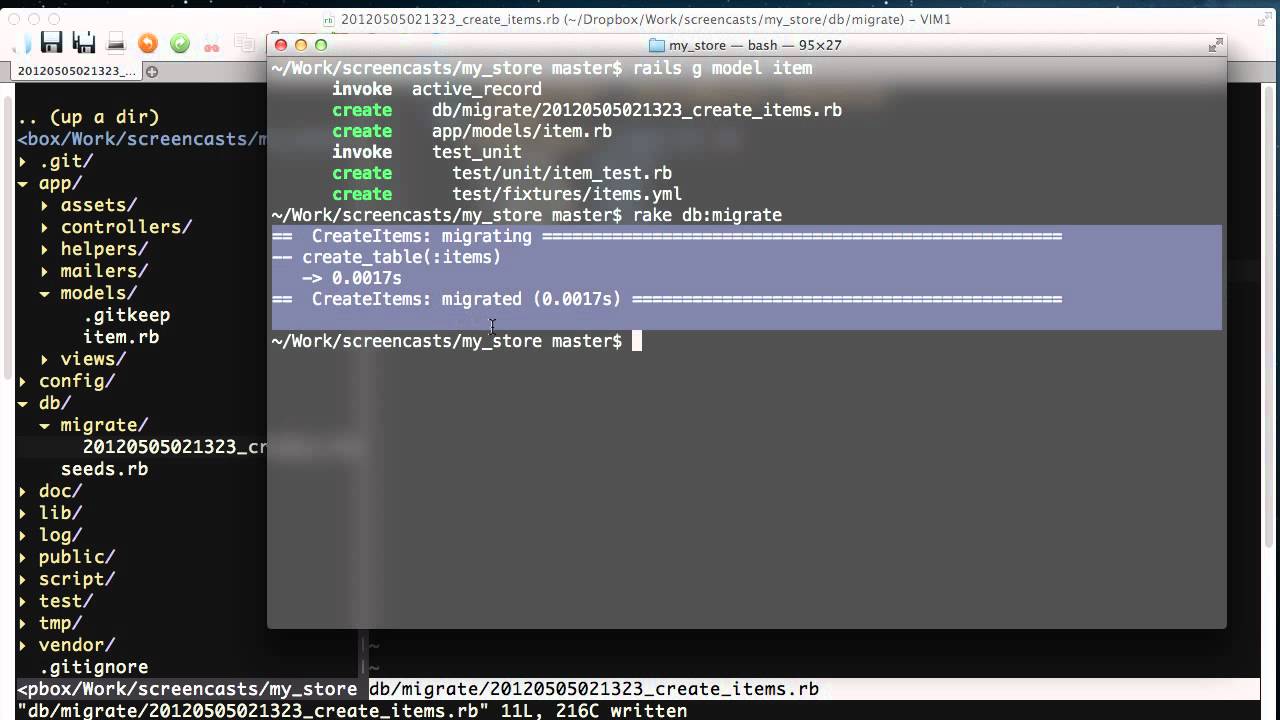The height and width of the screenshot is (720, 1280).
Task: Click the terminal title 'my_store — bash — 95×27'
Action: pos(755,45)
